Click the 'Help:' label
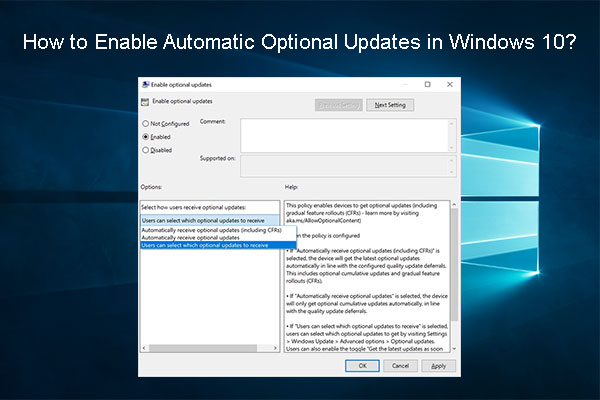 tap(291, 187)
